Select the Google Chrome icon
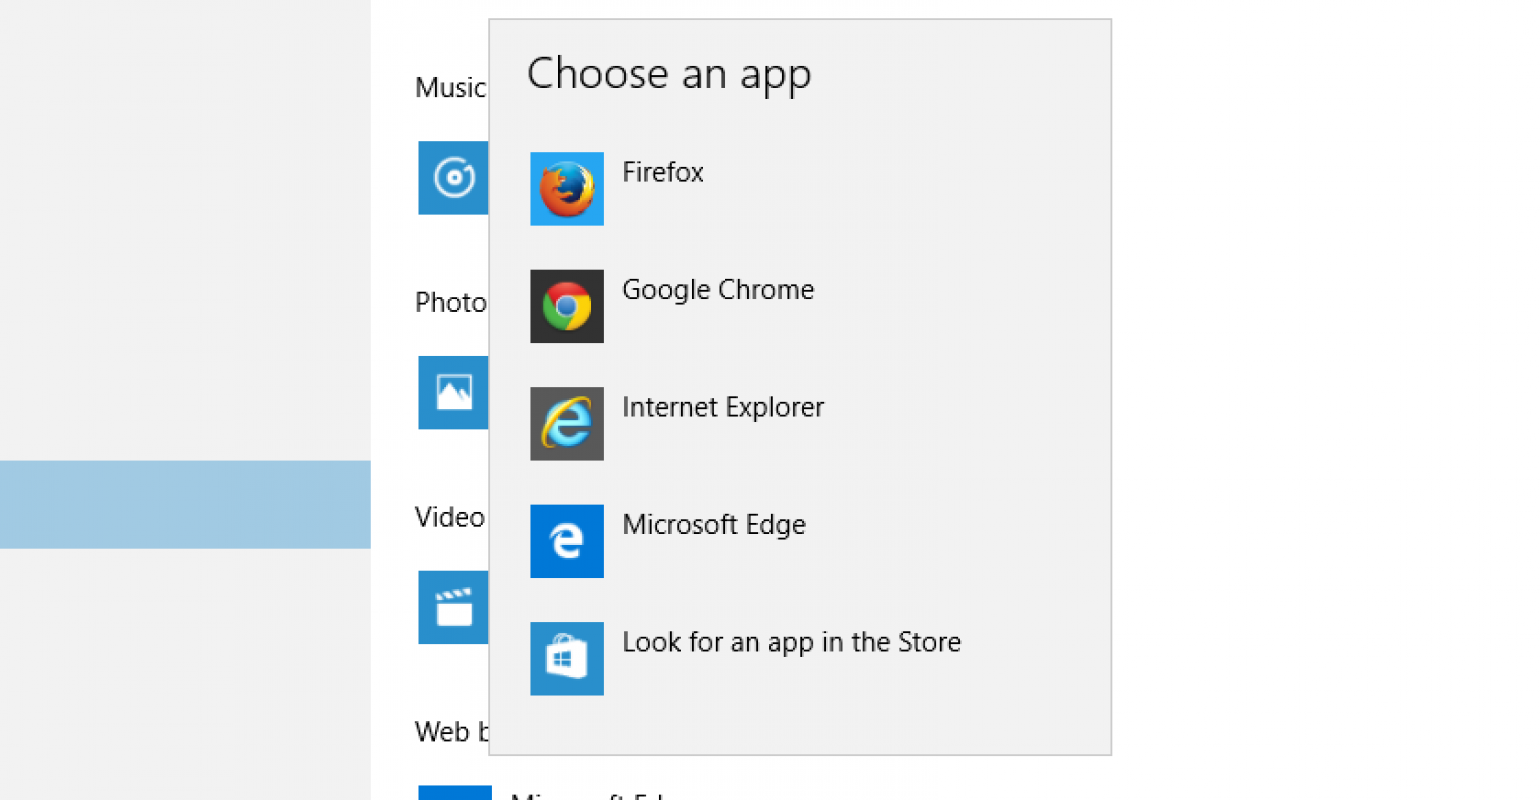This screenshot has width=1540, height=800. pyautogui.click(x=566, y=306)
